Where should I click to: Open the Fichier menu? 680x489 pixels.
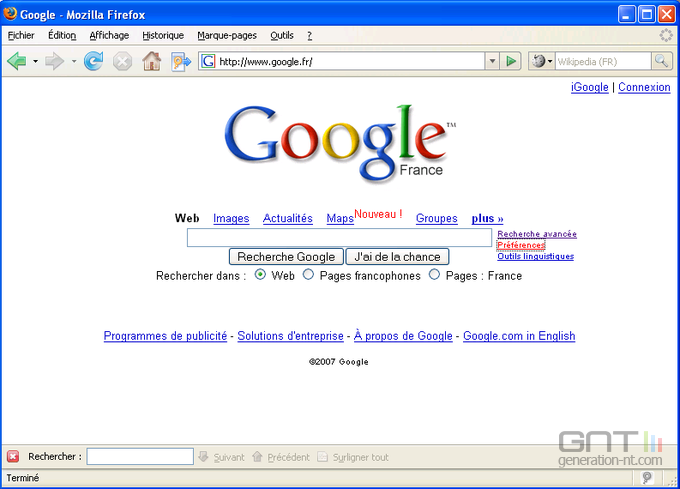tap(21, 35)
